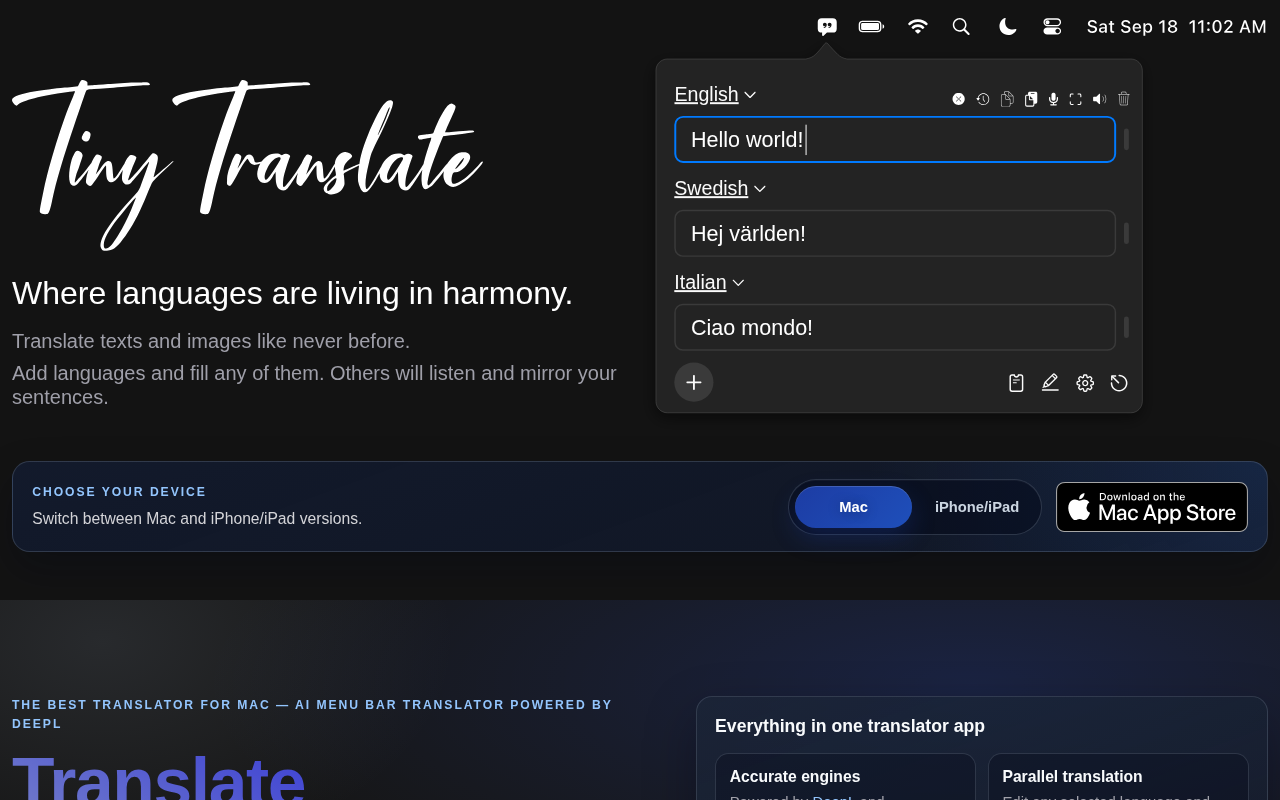
Task: Click the dimmed outlined copy-documents icon
Action: point(1007,99)
